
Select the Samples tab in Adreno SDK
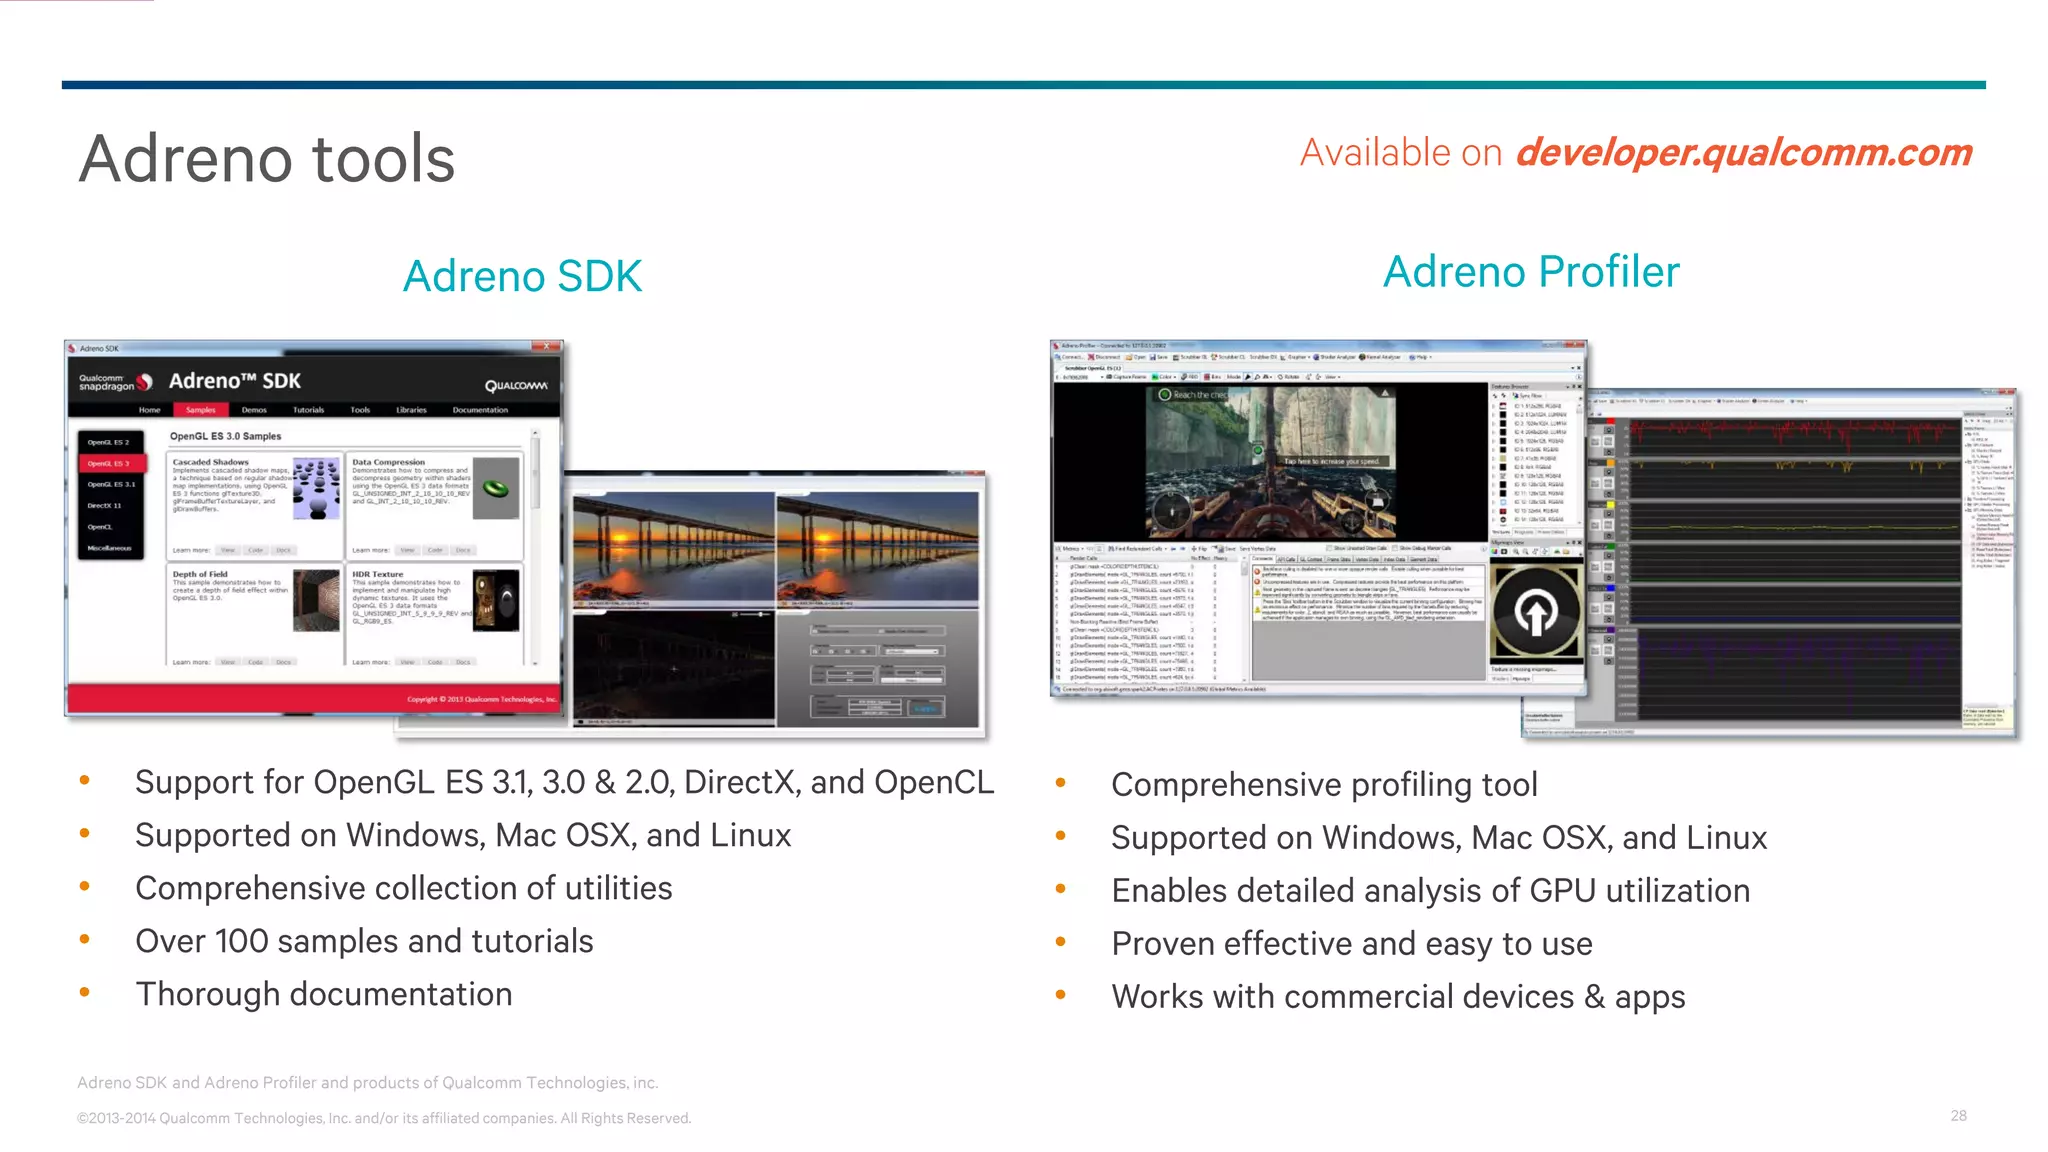click(x=201, y=410)
